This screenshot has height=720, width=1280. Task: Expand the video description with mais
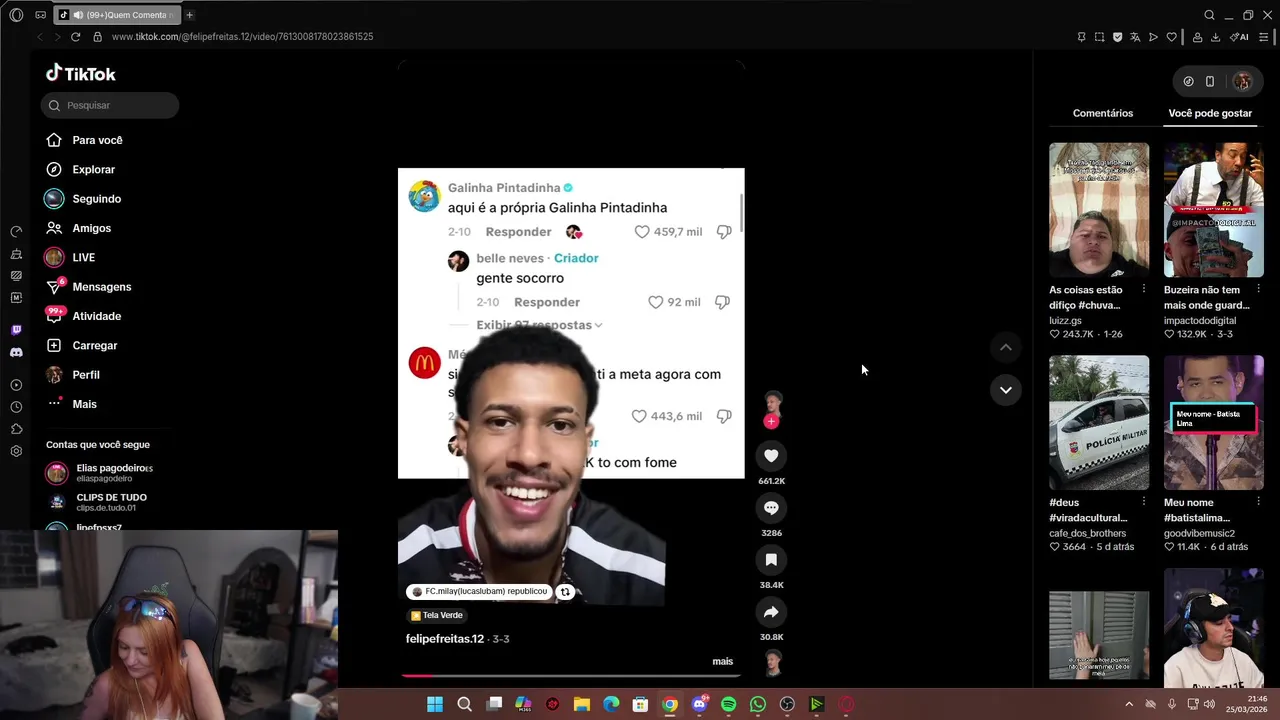722,661
